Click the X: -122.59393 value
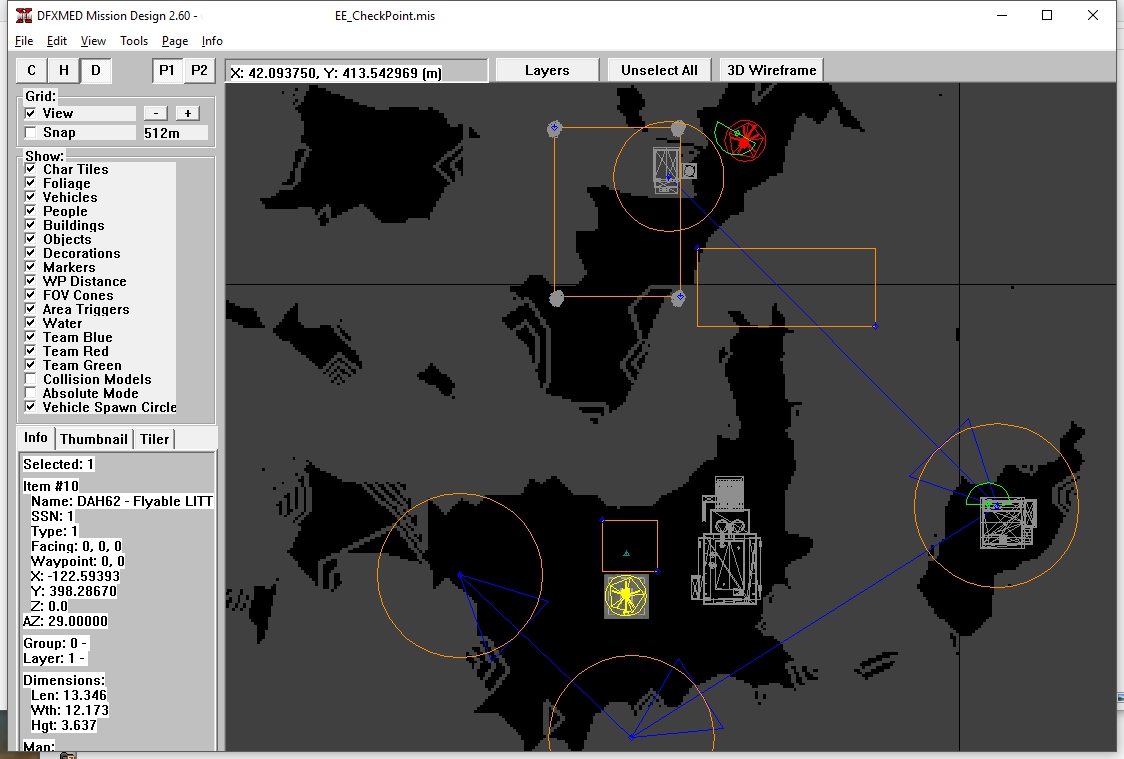Viewport: 1124px width, 759px height. coord(75,576)
